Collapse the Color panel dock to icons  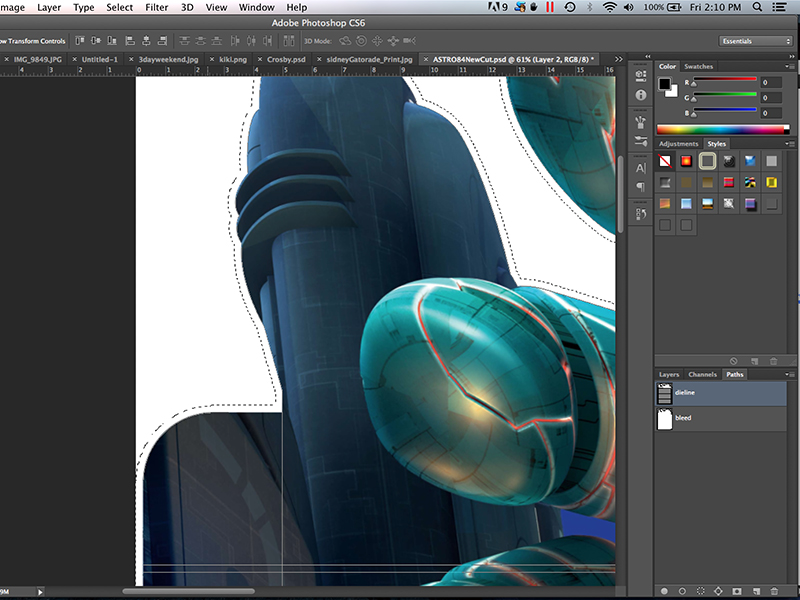pos(792,56)
